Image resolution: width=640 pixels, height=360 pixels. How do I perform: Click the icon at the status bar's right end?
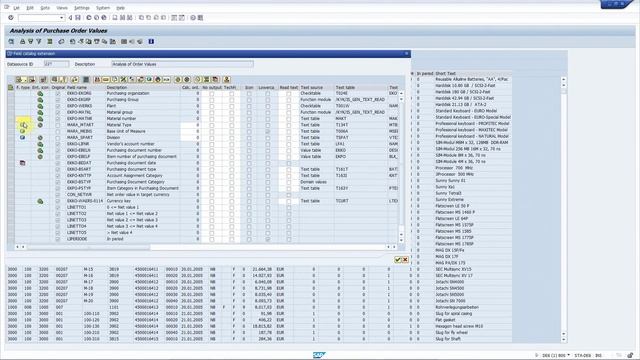click(631, 356)
